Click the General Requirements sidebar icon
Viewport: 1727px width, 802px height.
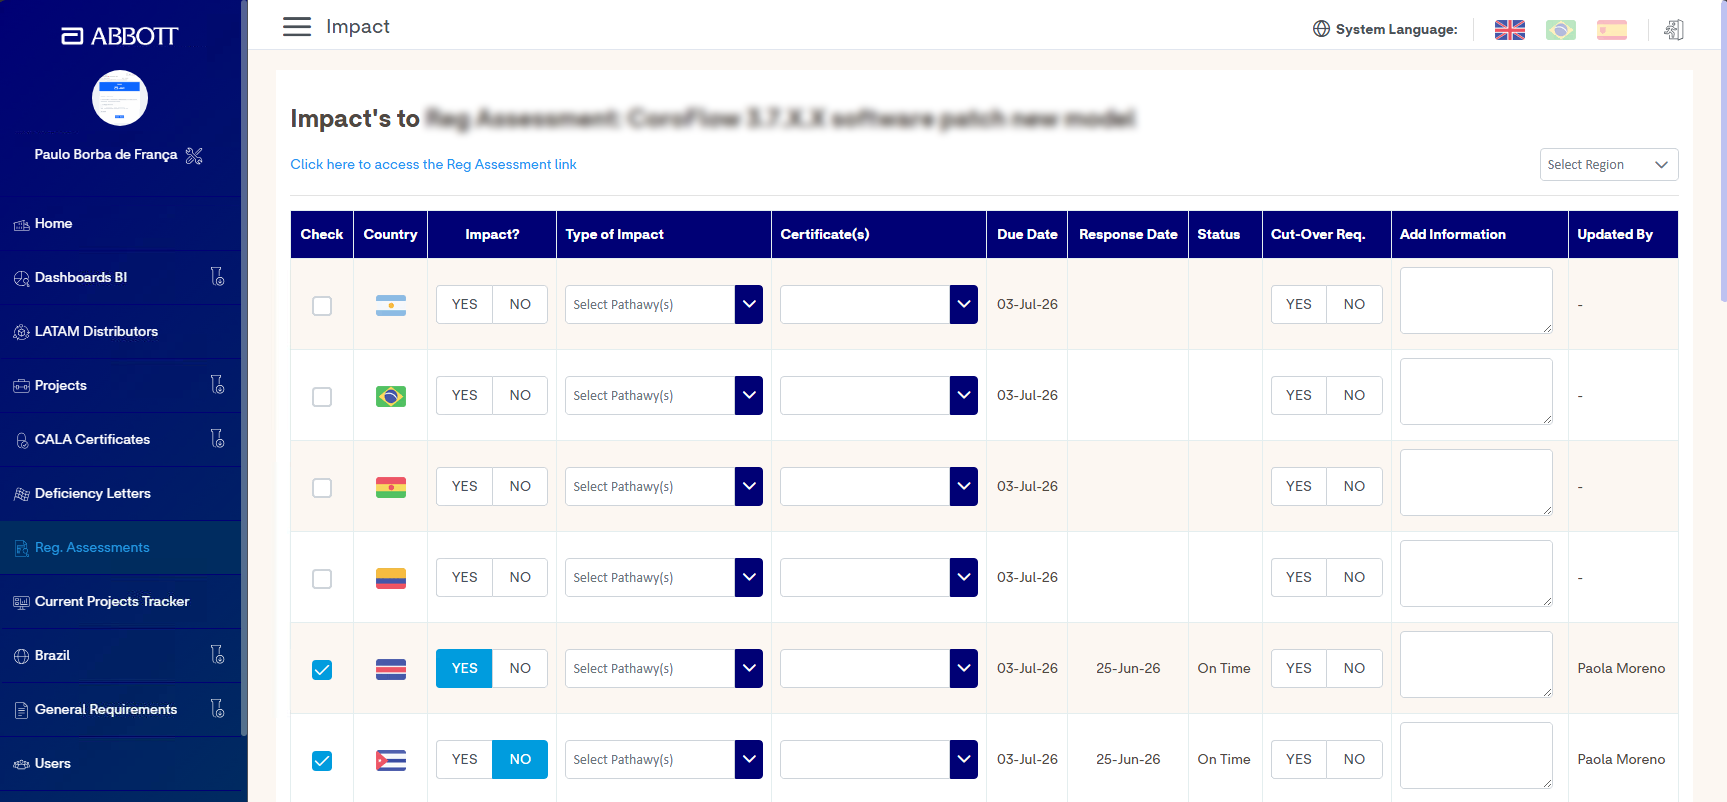point(21,710)
